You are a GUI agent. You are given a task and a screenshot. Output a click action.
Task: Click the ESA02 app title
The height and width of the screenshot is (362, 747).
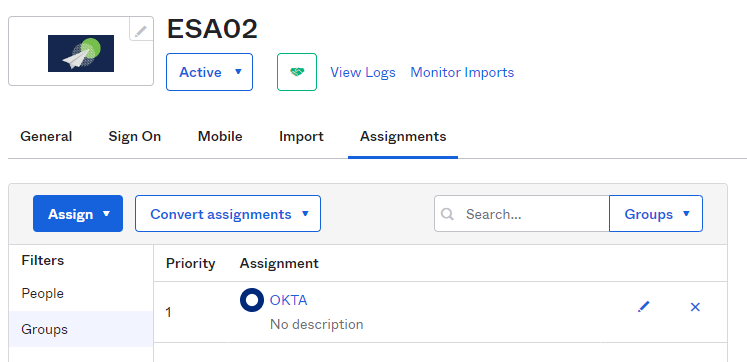pyautogui.click(x=212, y=29)
